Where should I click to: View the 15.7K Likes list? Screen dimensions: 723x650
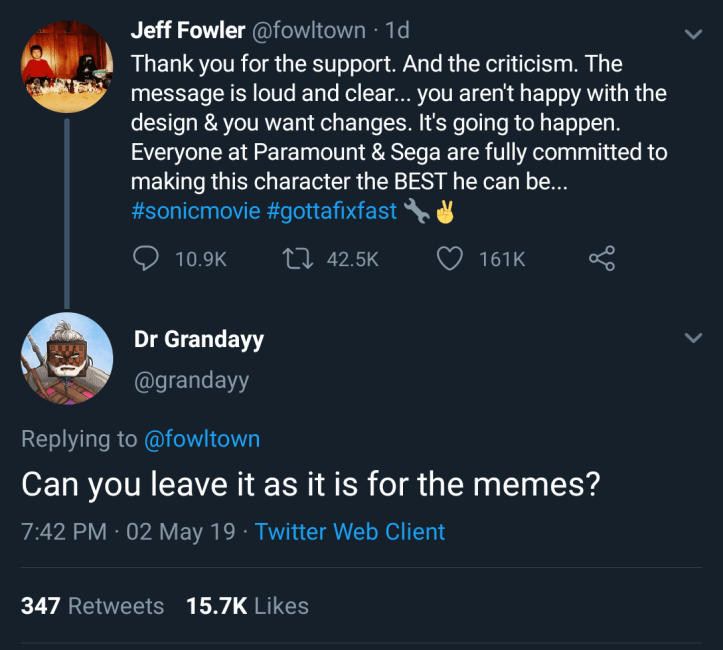click(247, 605)
